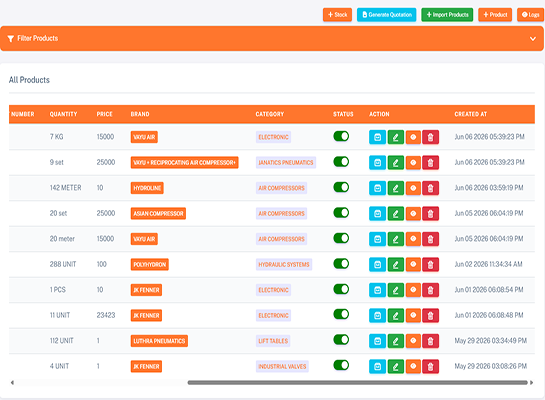Sort by the Price column header
The image size is (545, 400).
coord(104,114)
